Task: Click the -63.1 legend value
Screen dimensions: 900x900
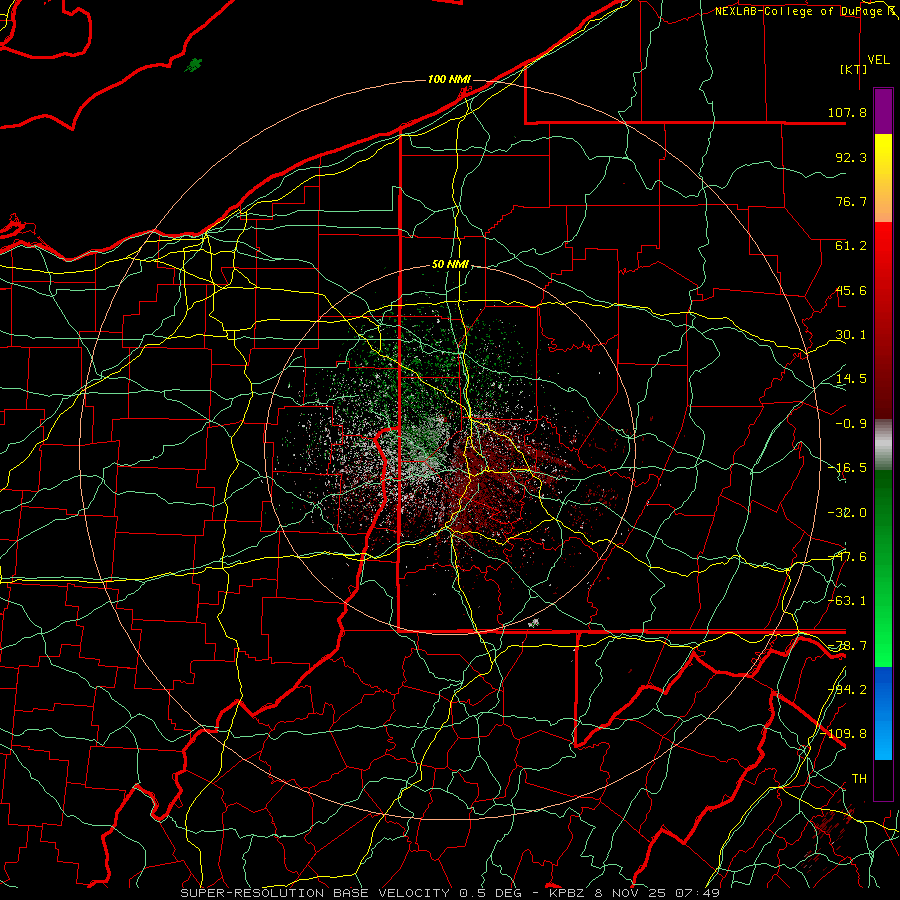Action: point(847,601)
